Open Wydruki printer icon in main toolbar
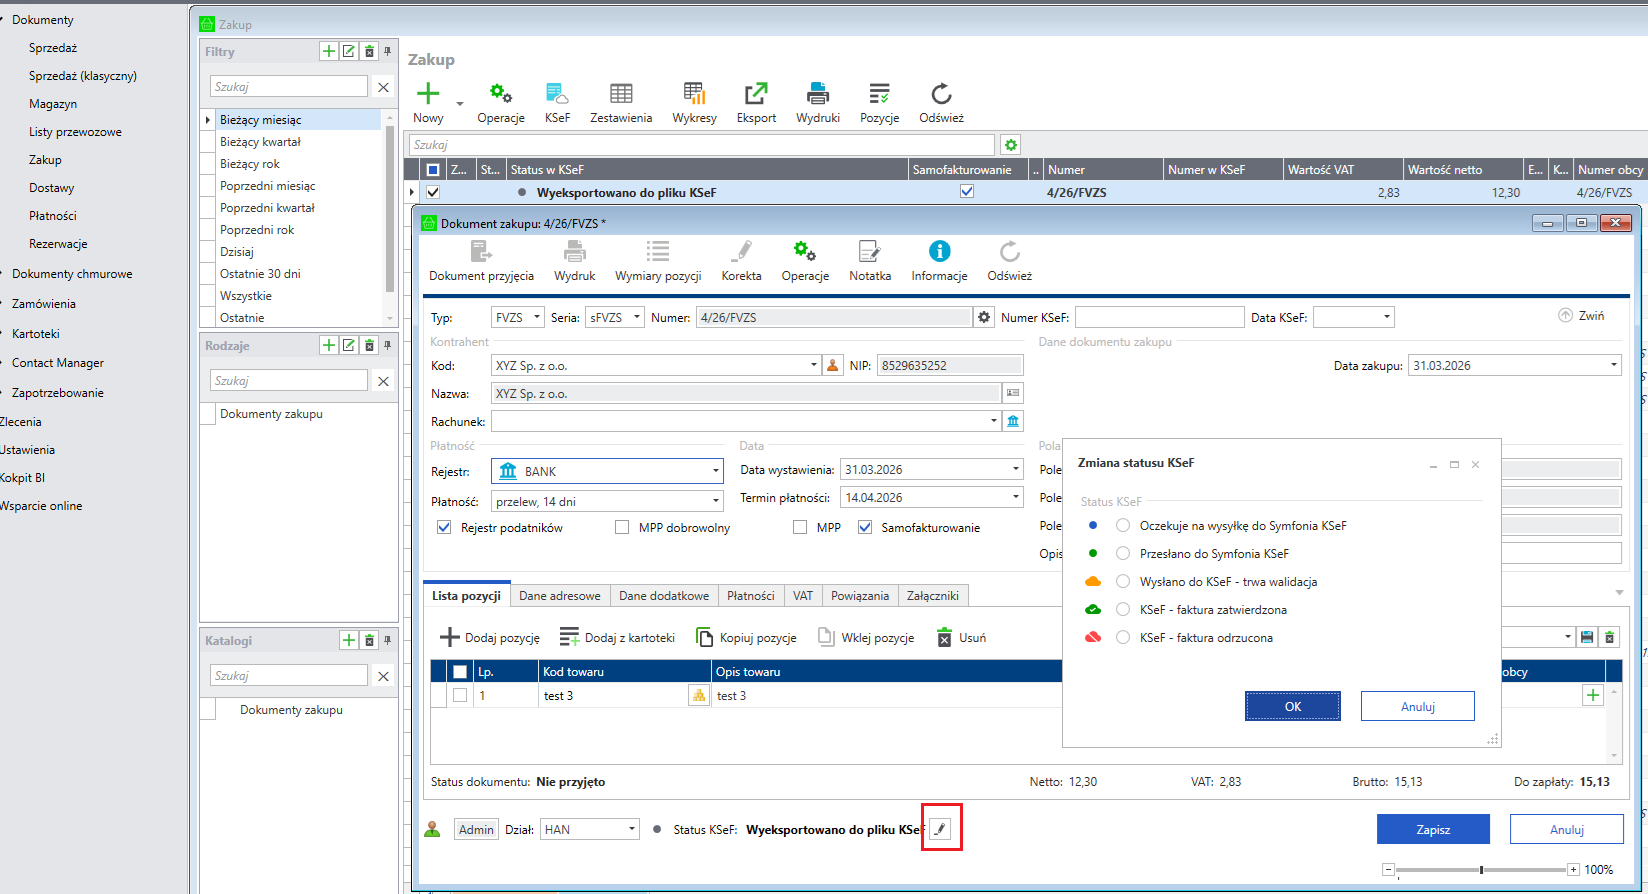This screenshot has height=894, width=1648. pos(817,94)
